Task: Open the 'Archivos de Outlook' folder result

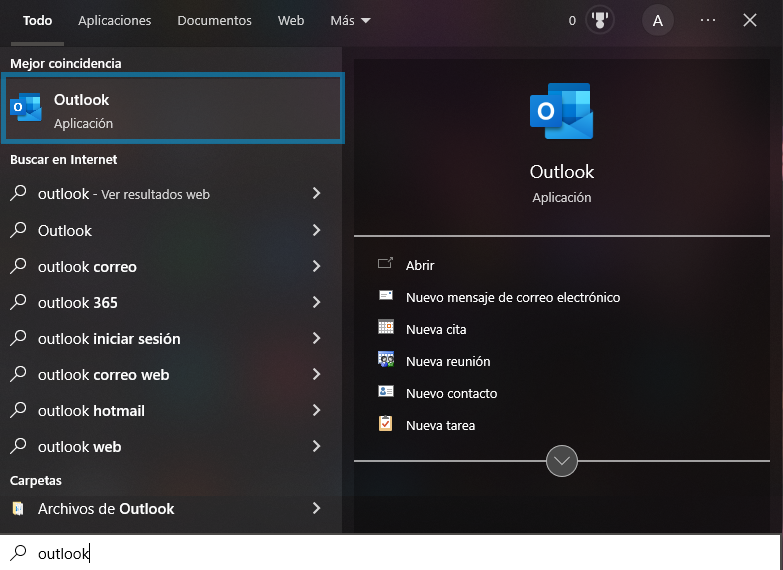Action: tap(106, 508)
